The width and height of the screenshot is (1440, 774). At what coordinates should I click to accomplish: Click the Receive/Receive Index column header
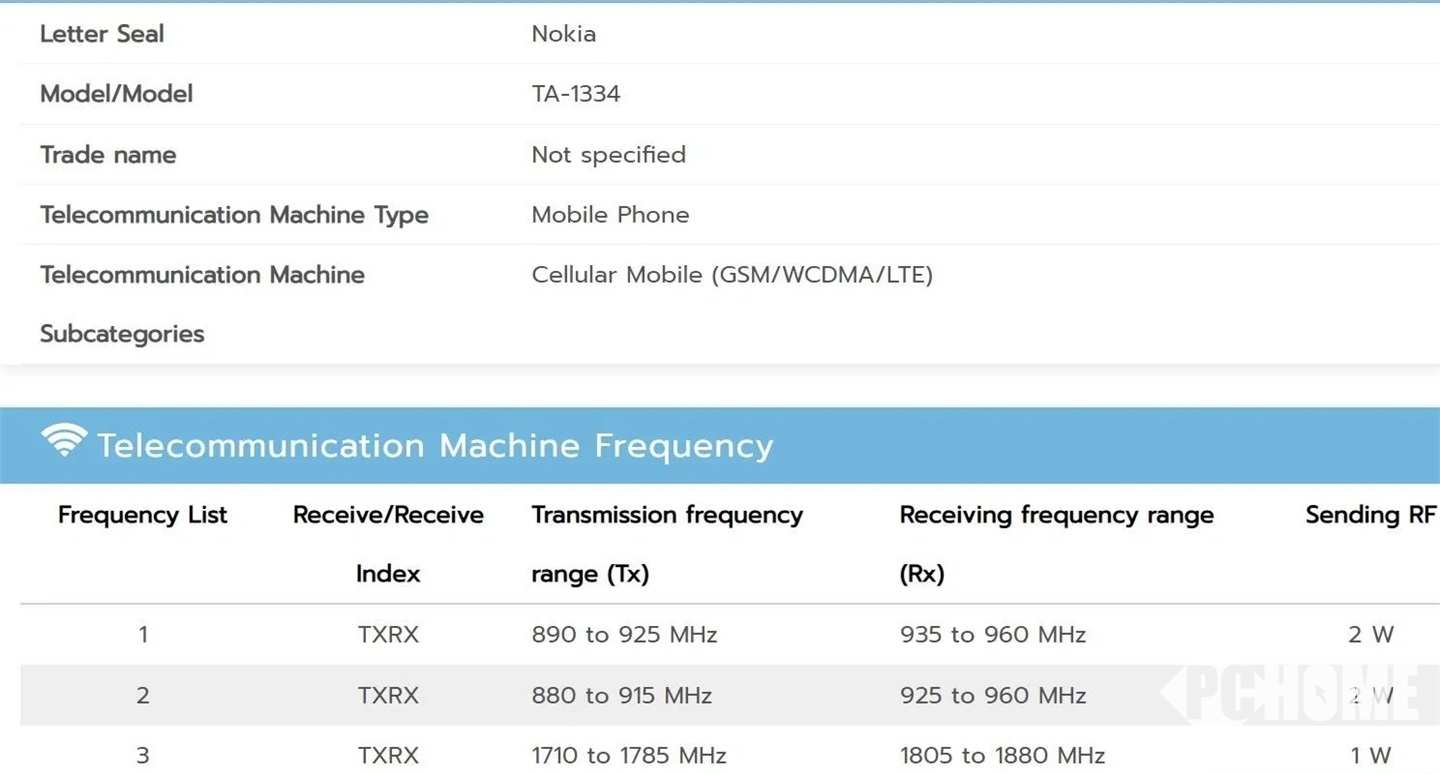(388, 543)
